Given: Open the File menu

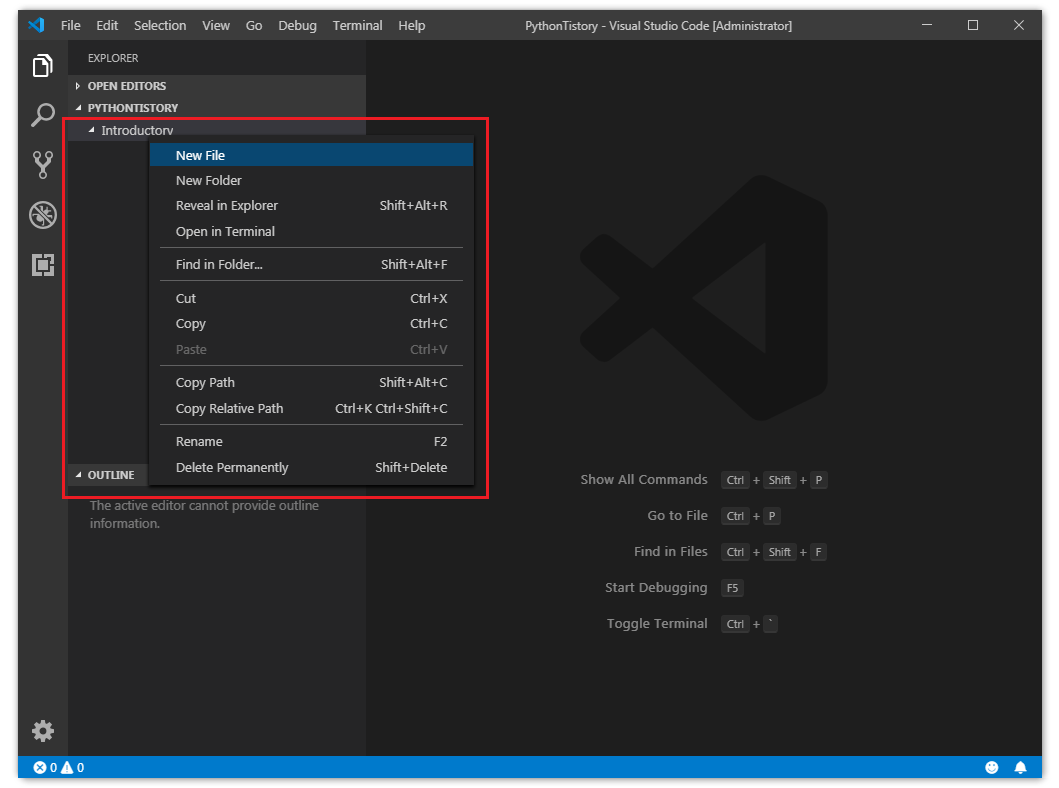Looking at the screenshot, I should pos(70,26).
